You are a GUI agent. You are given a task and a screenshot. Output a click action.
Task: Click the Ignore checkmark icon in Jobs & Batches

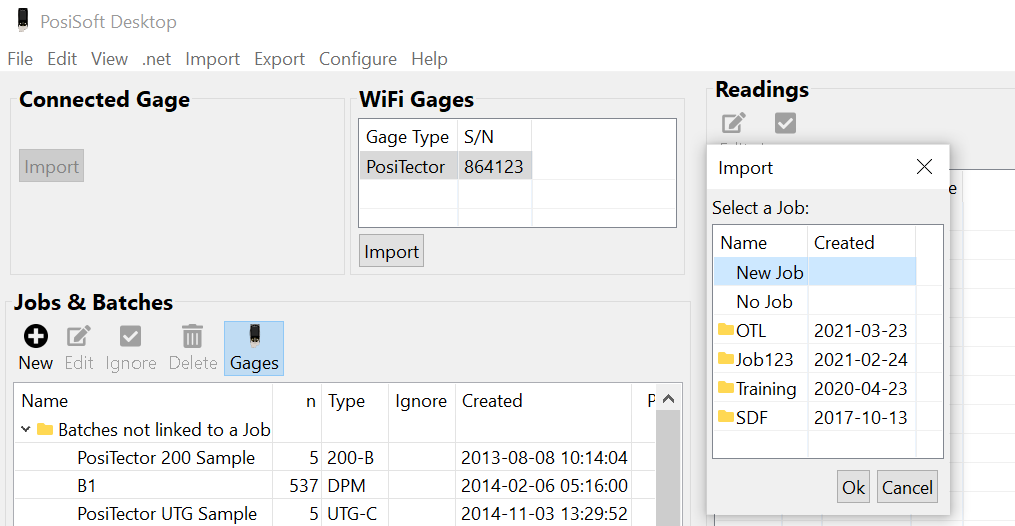[131, 337]
